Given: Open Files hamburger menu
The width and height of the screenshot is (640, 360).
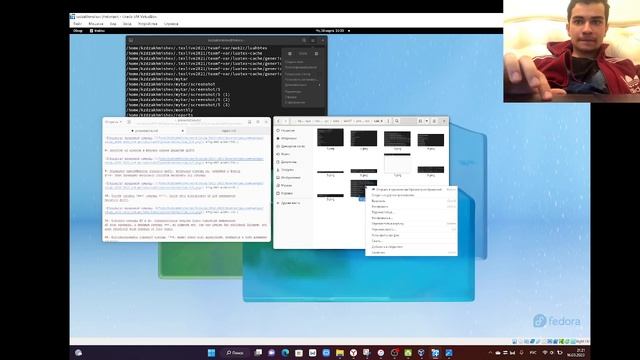Looking at the screenshot, I should point(434,121).
